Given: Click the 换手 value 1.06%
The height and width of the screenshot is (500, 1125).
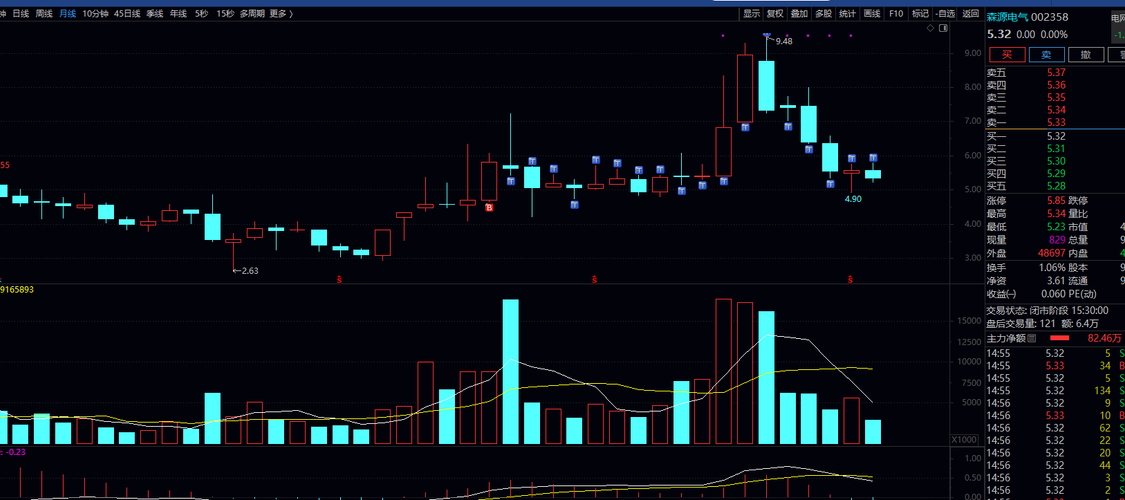Looking at the screenshot, I should (x=1053, y=267).
